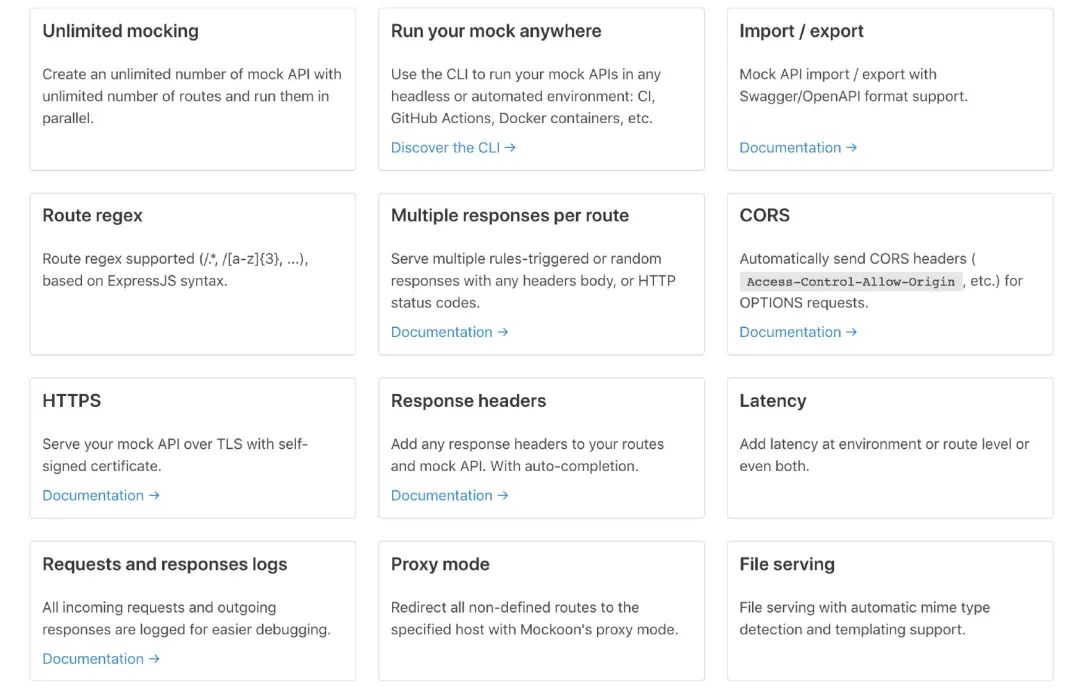
Task: Click the File serving card heading
Action: [x=786, y=564]
